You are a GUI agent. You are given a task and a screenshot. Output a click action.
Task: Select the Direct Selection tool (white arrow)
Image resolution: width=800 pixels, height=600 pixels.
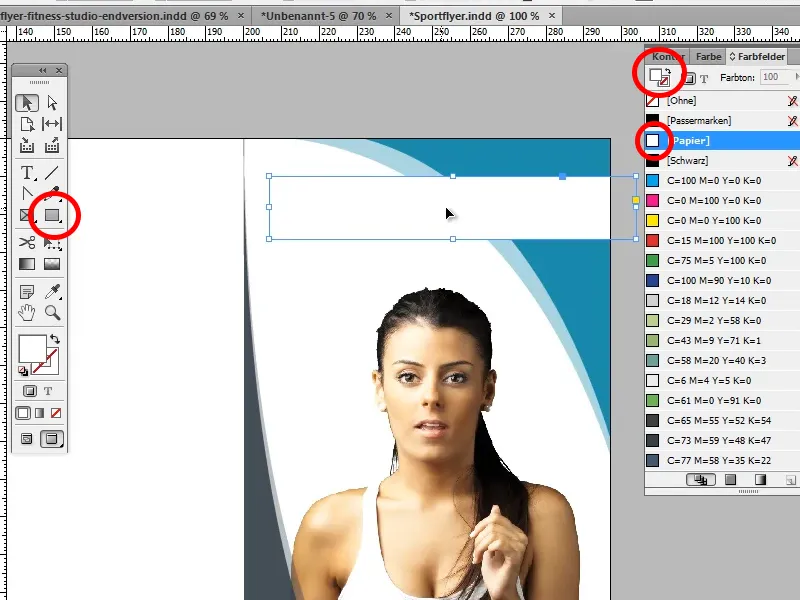[x=52, y=103]
